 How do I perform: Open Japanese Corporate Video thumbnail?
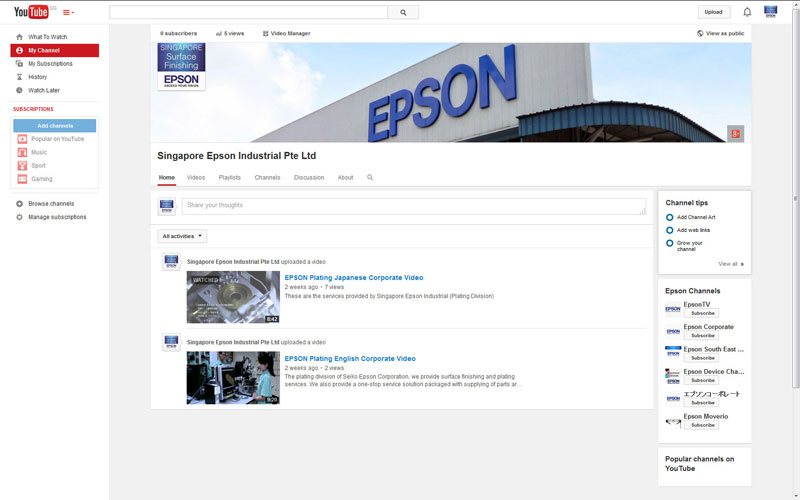click(233, 297)
